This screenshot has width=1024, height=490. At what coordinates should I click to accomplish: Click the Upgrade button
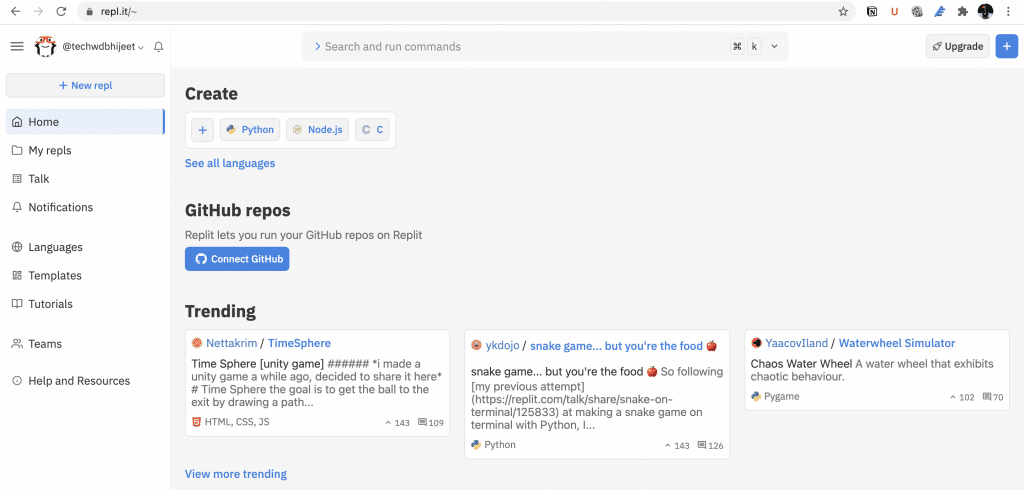pyautogui.click(x=957, y=46)
